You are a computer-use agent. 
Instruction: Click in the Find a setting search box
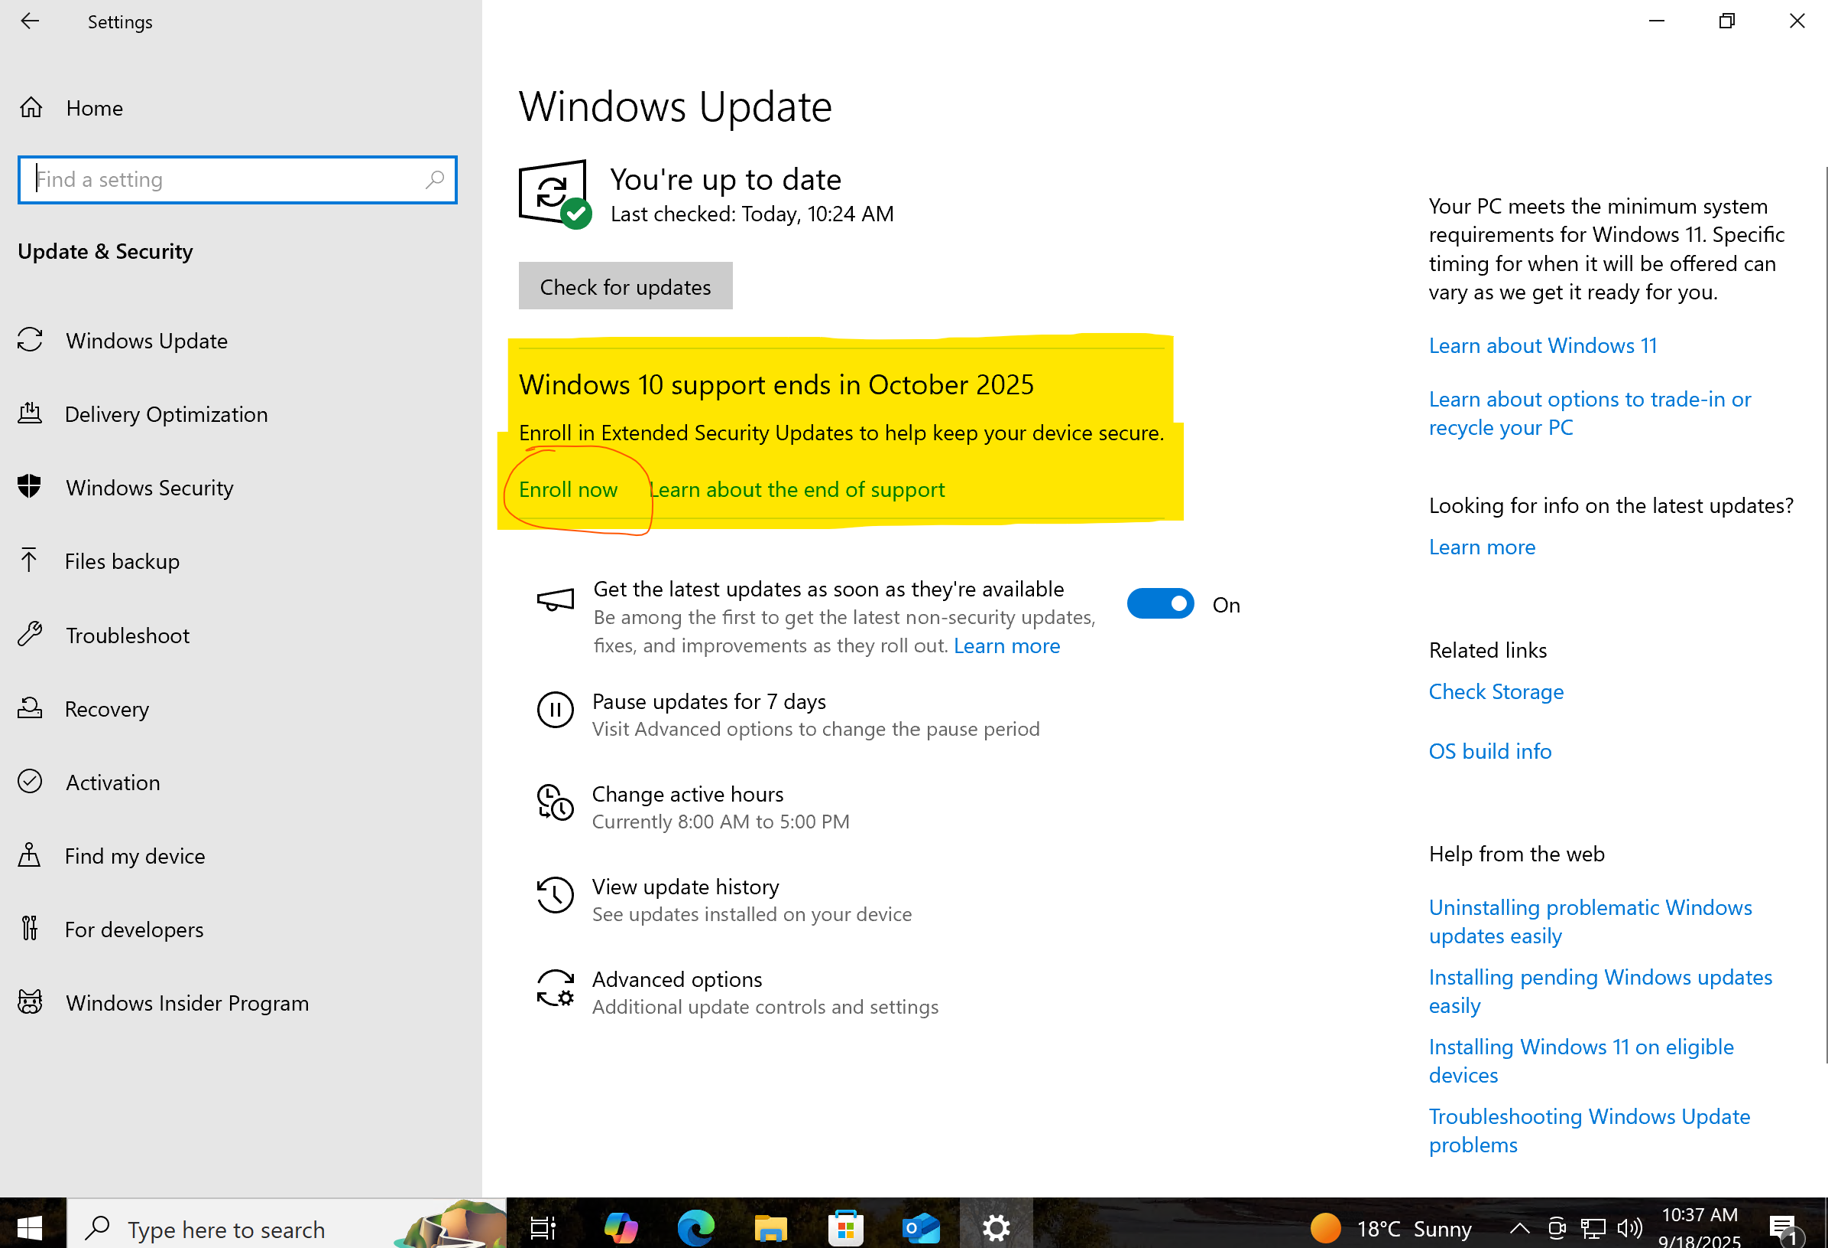[237, 179]
